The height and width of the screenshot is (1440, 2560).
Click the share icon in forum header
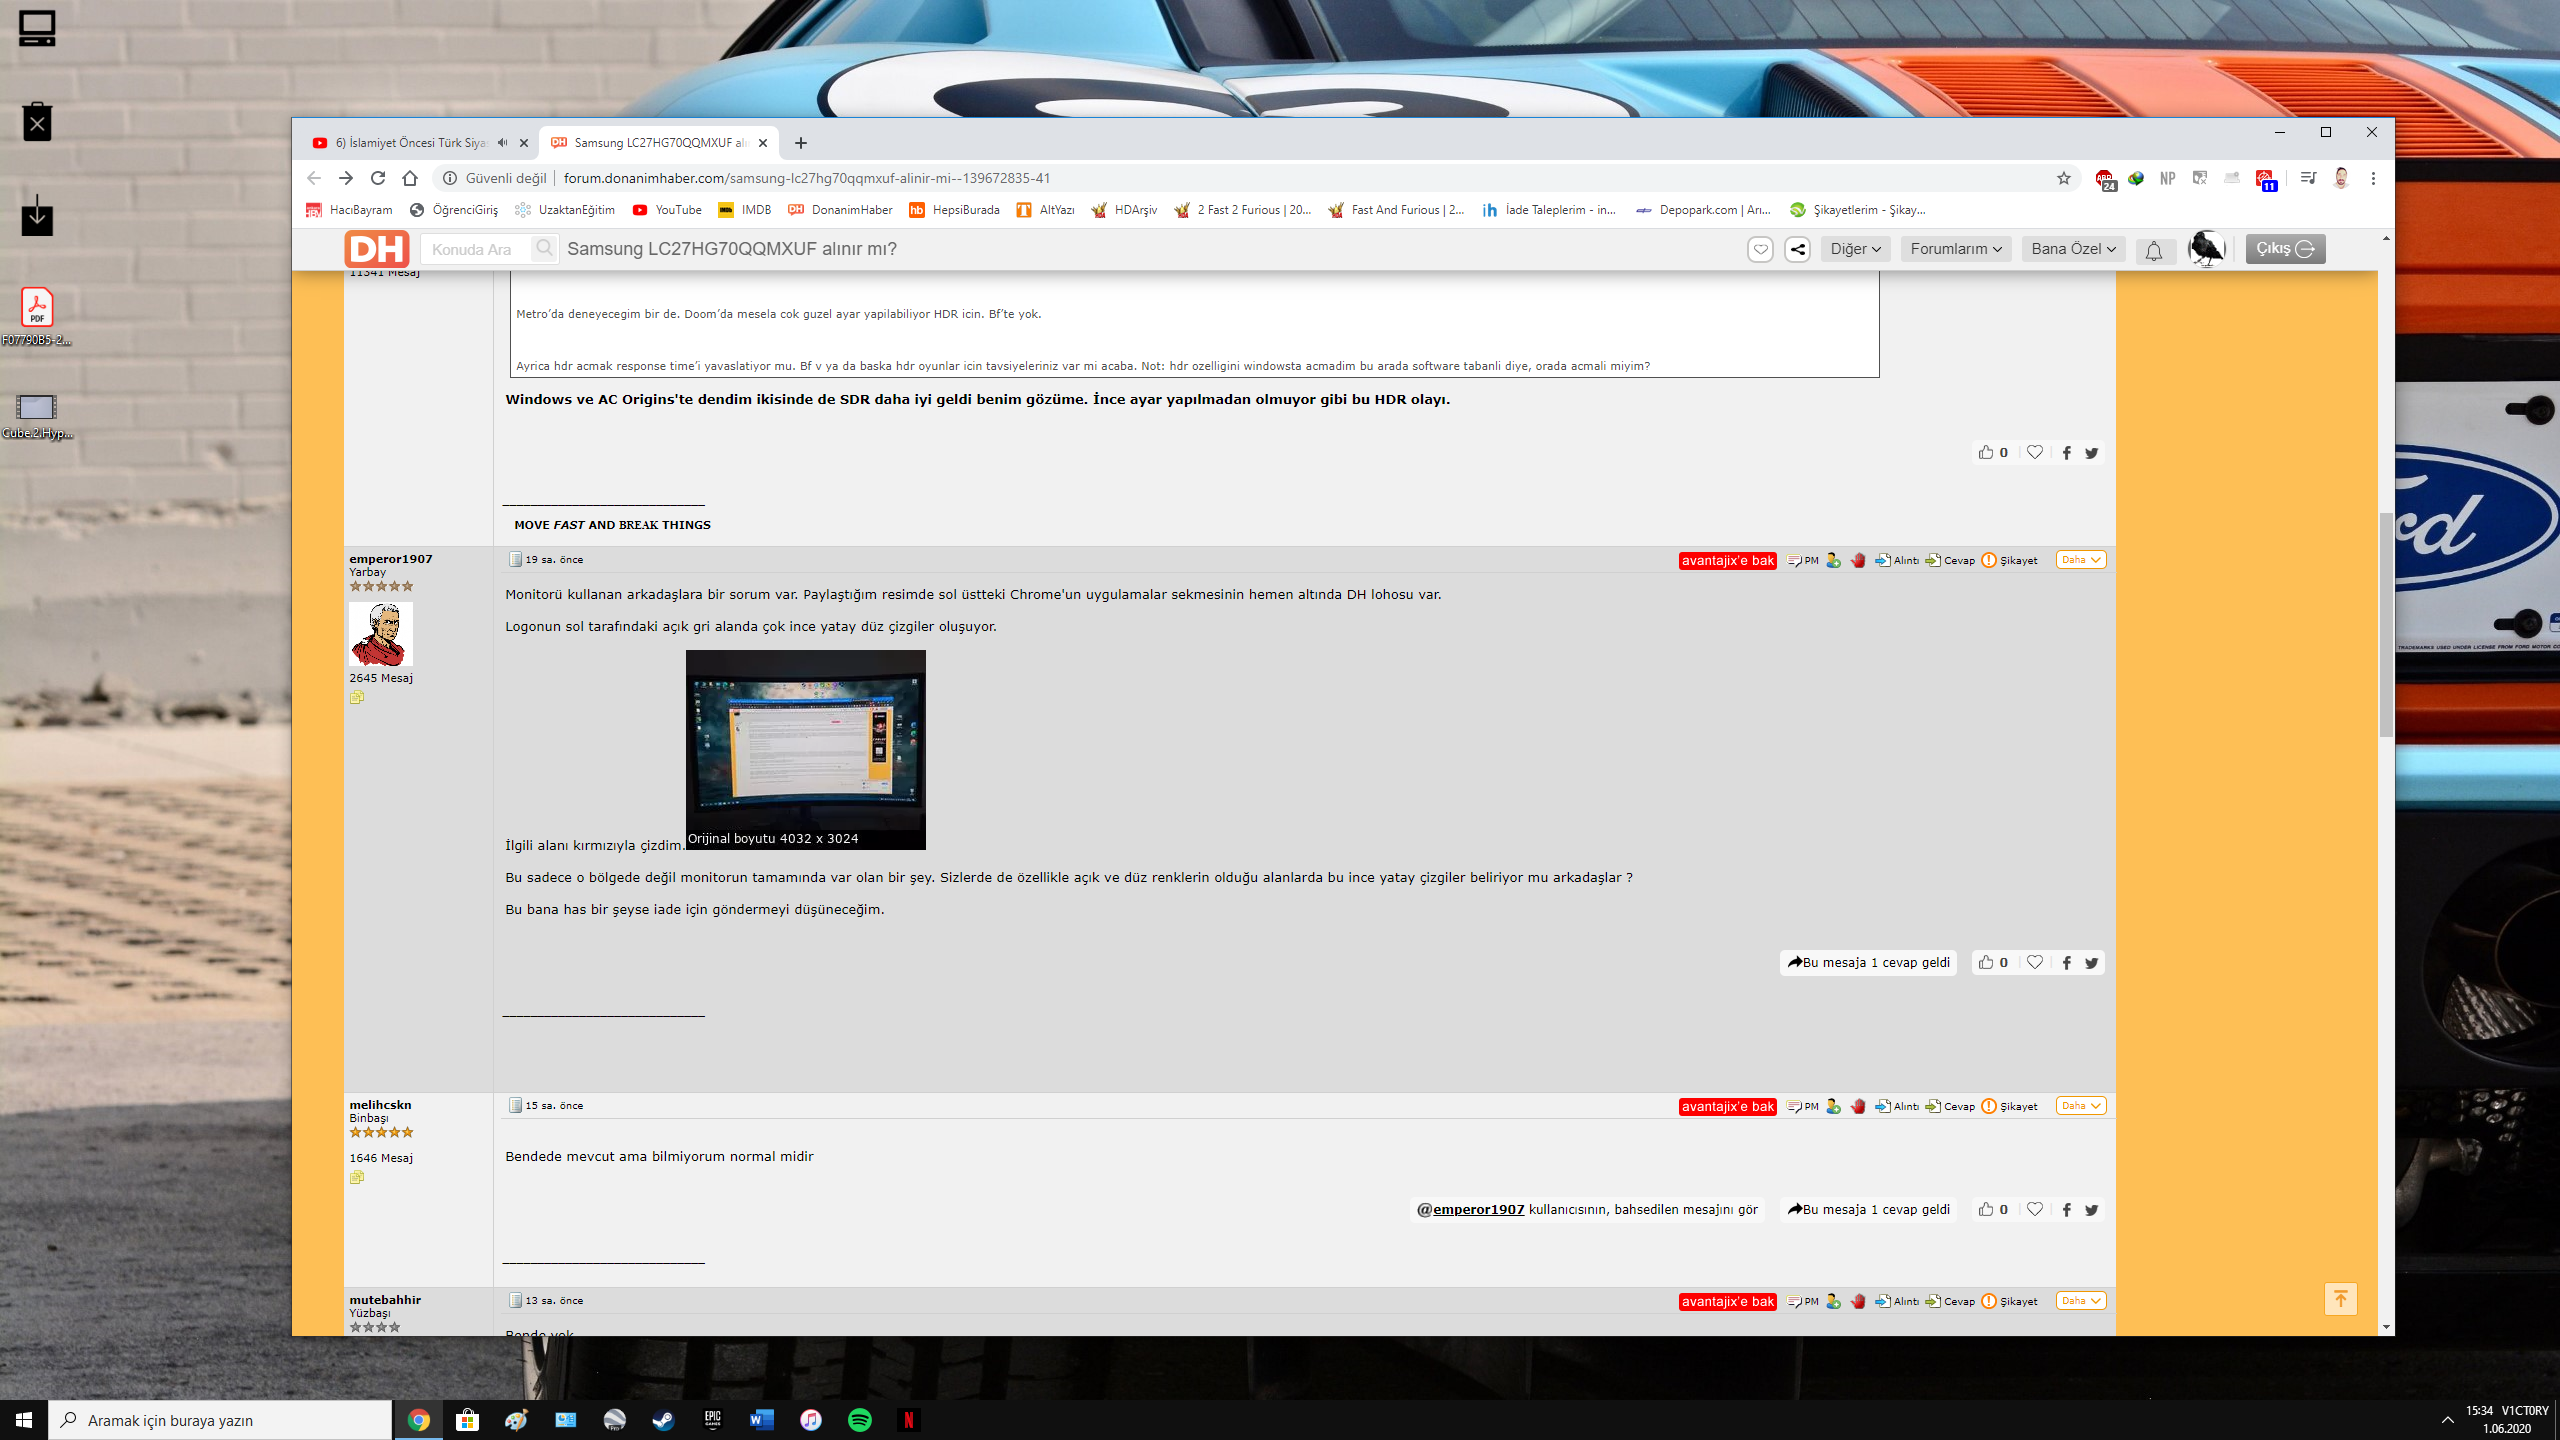[x=1797, y=249]
